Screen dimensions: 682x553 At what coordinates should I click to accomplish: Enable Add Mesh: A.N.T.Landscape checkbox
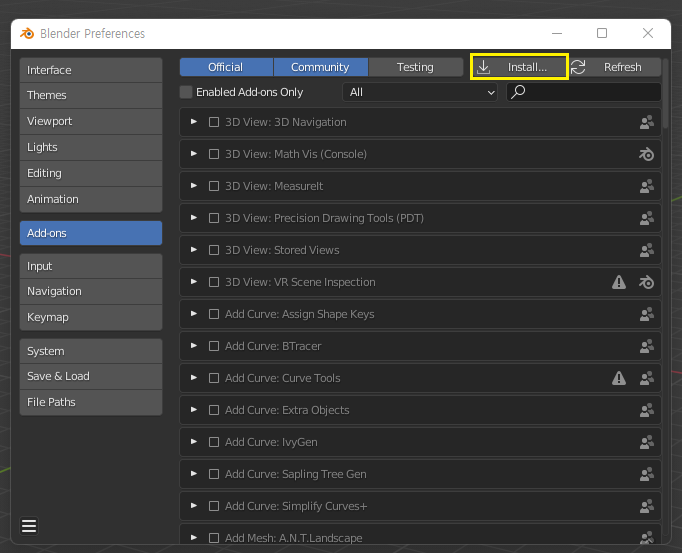click(x=214, y=538)
